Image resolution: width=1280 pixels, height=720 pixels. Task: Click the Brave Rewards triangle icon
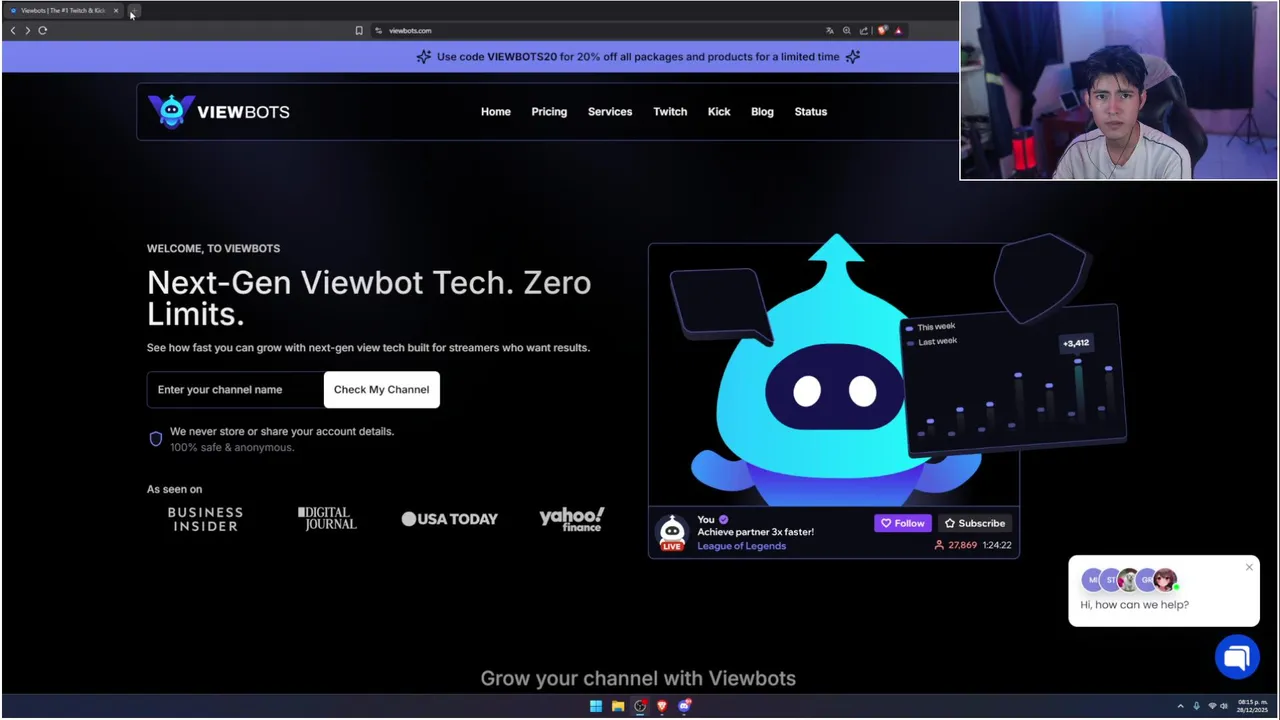898,30
